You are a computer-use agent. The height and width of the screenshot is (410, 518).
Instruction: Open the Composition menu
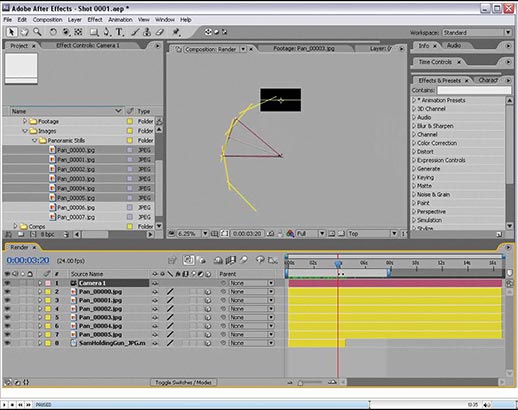click(x=47, y=20)
